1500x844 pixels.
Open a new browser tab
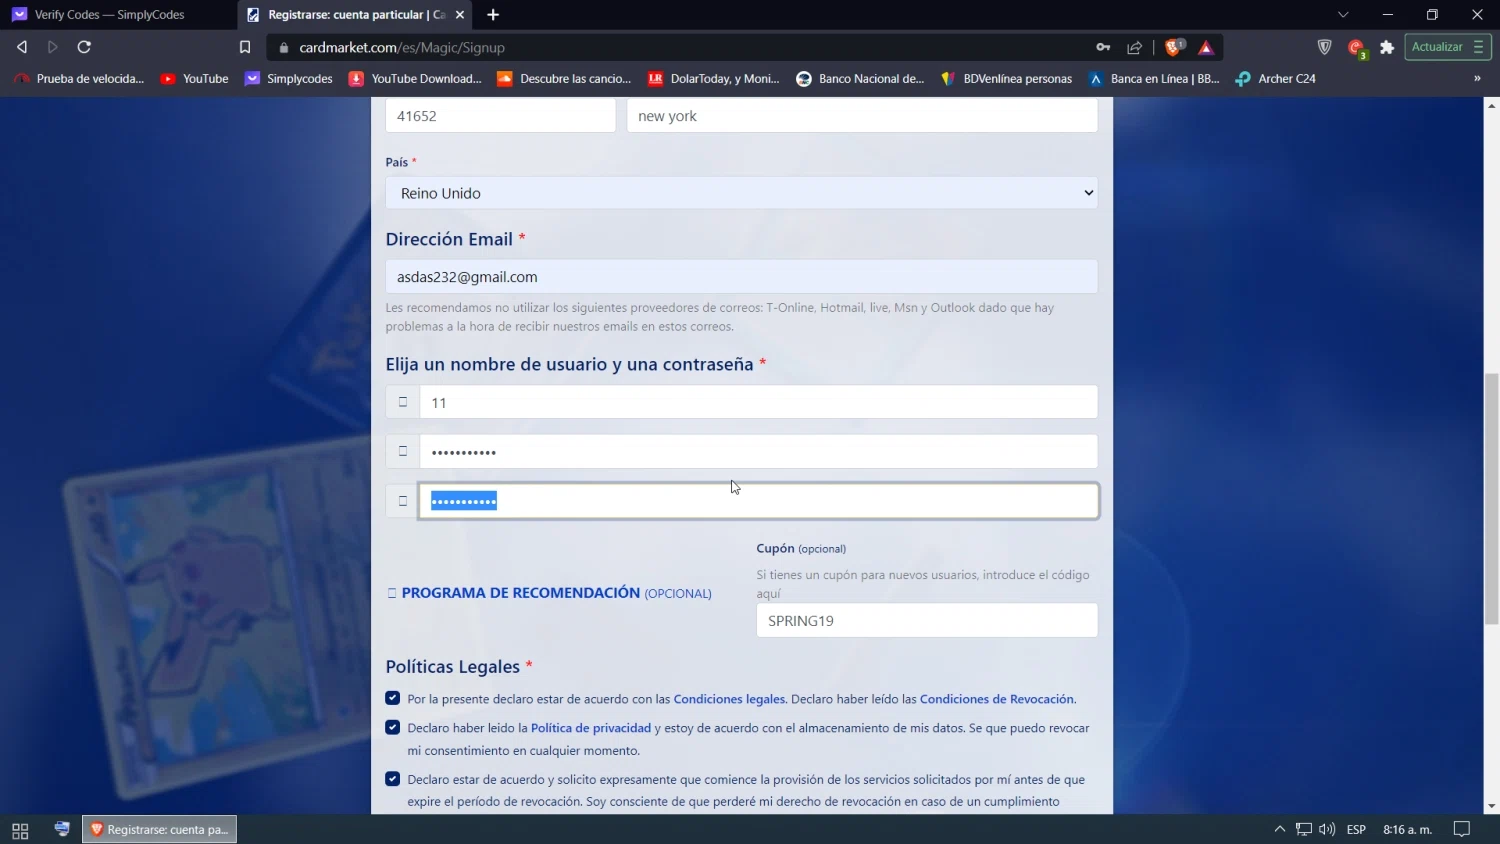(x=493, y=15)
